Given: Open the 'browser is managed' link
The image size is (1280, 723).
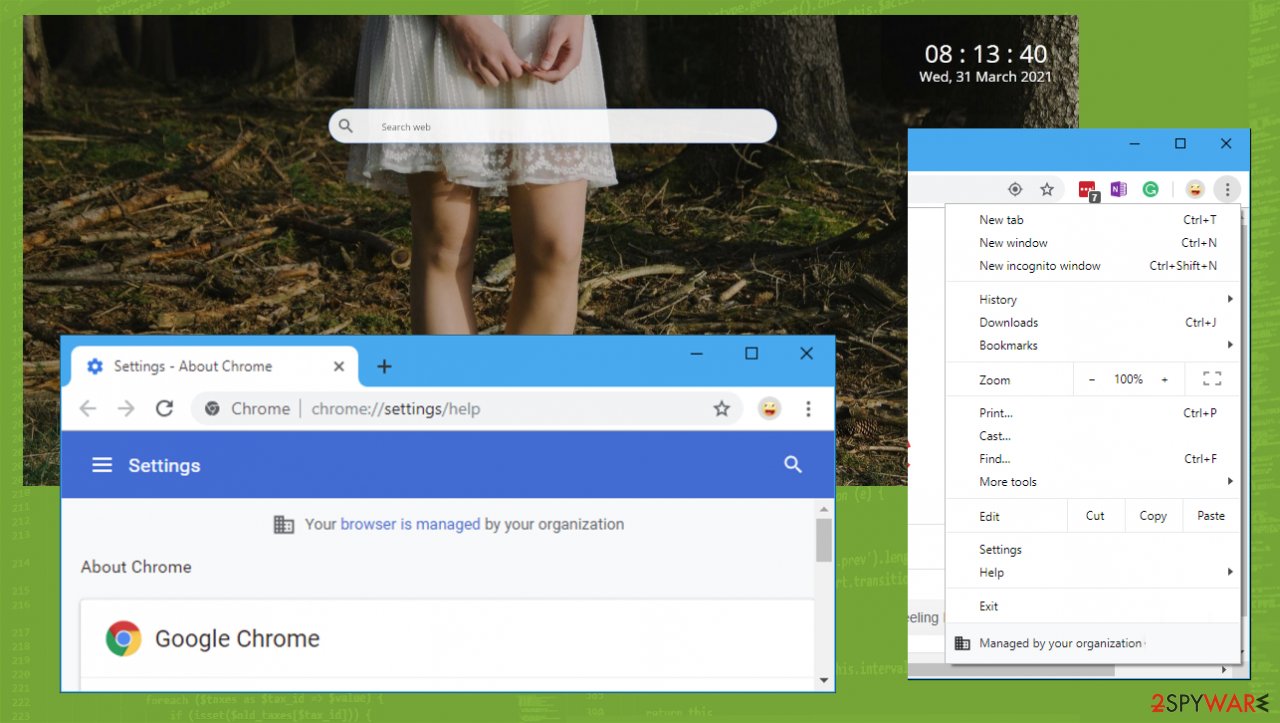Looking at the screenshot, I should (410, 524).
